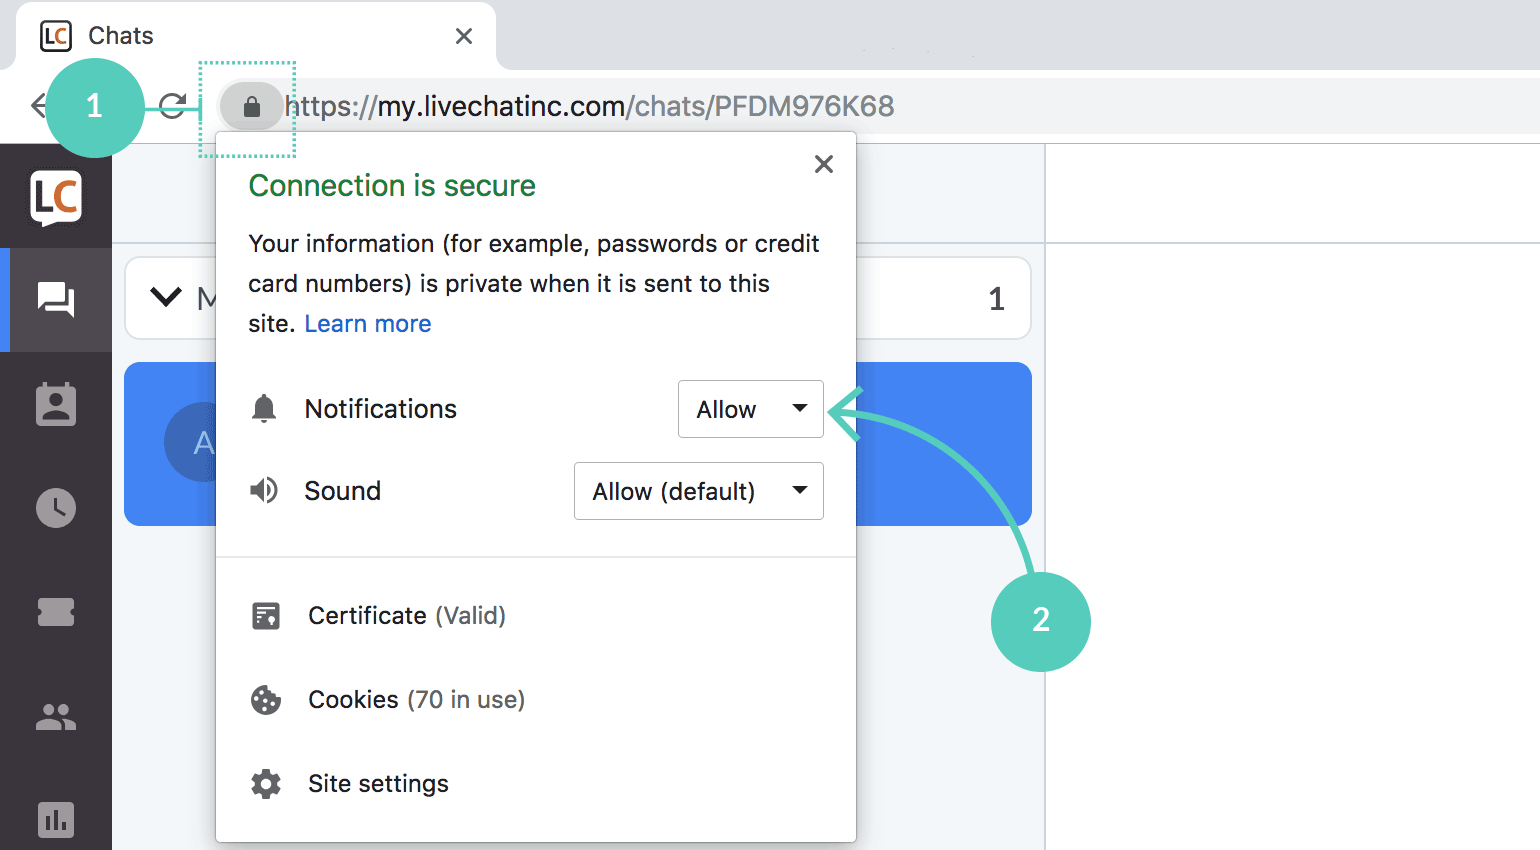
Task: Open the Sound Allow (default) dropdown
Action: pyautogui.click(x=699, y=491)
